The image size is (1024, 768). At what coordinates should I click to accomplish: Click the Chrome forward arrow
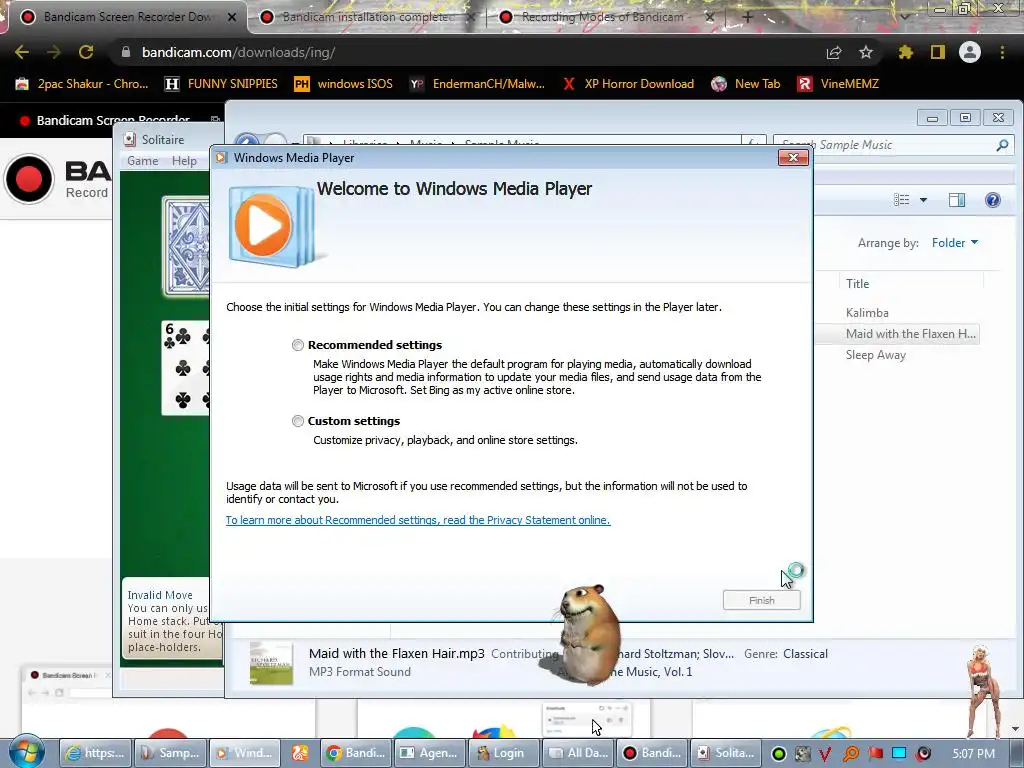pyautogui.click(x=54, y=52)
